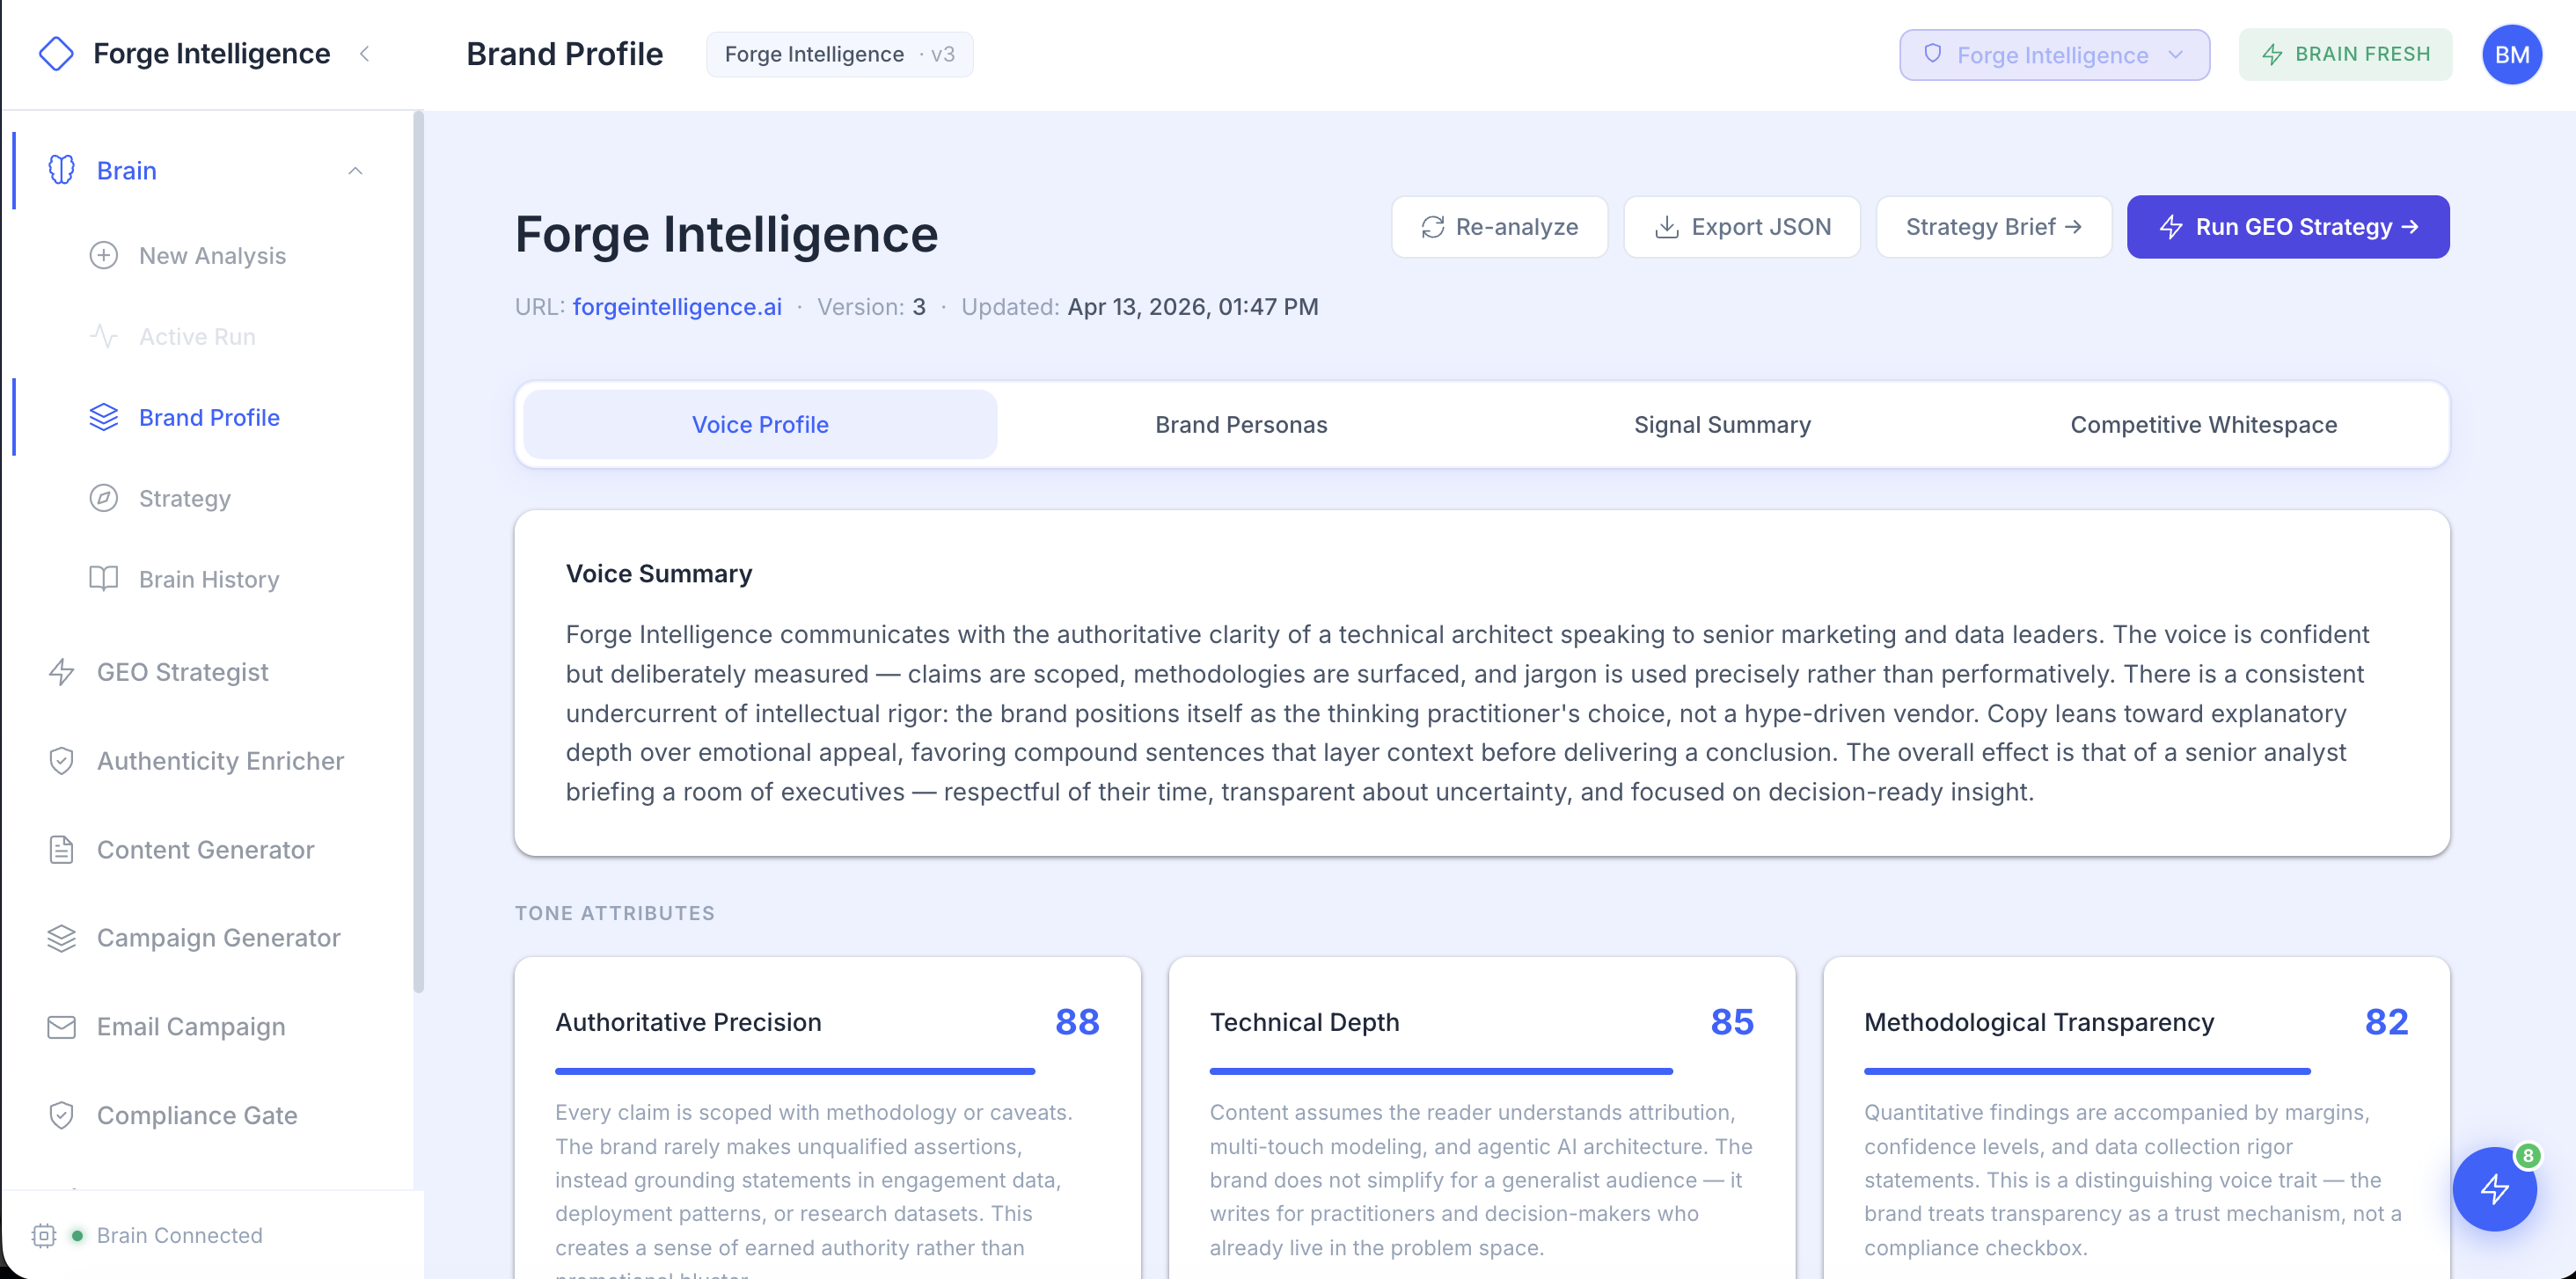Activate the Compliance Gate
The width and height of the screenshot is (2576, 1279).
(x=196, y=1115)
